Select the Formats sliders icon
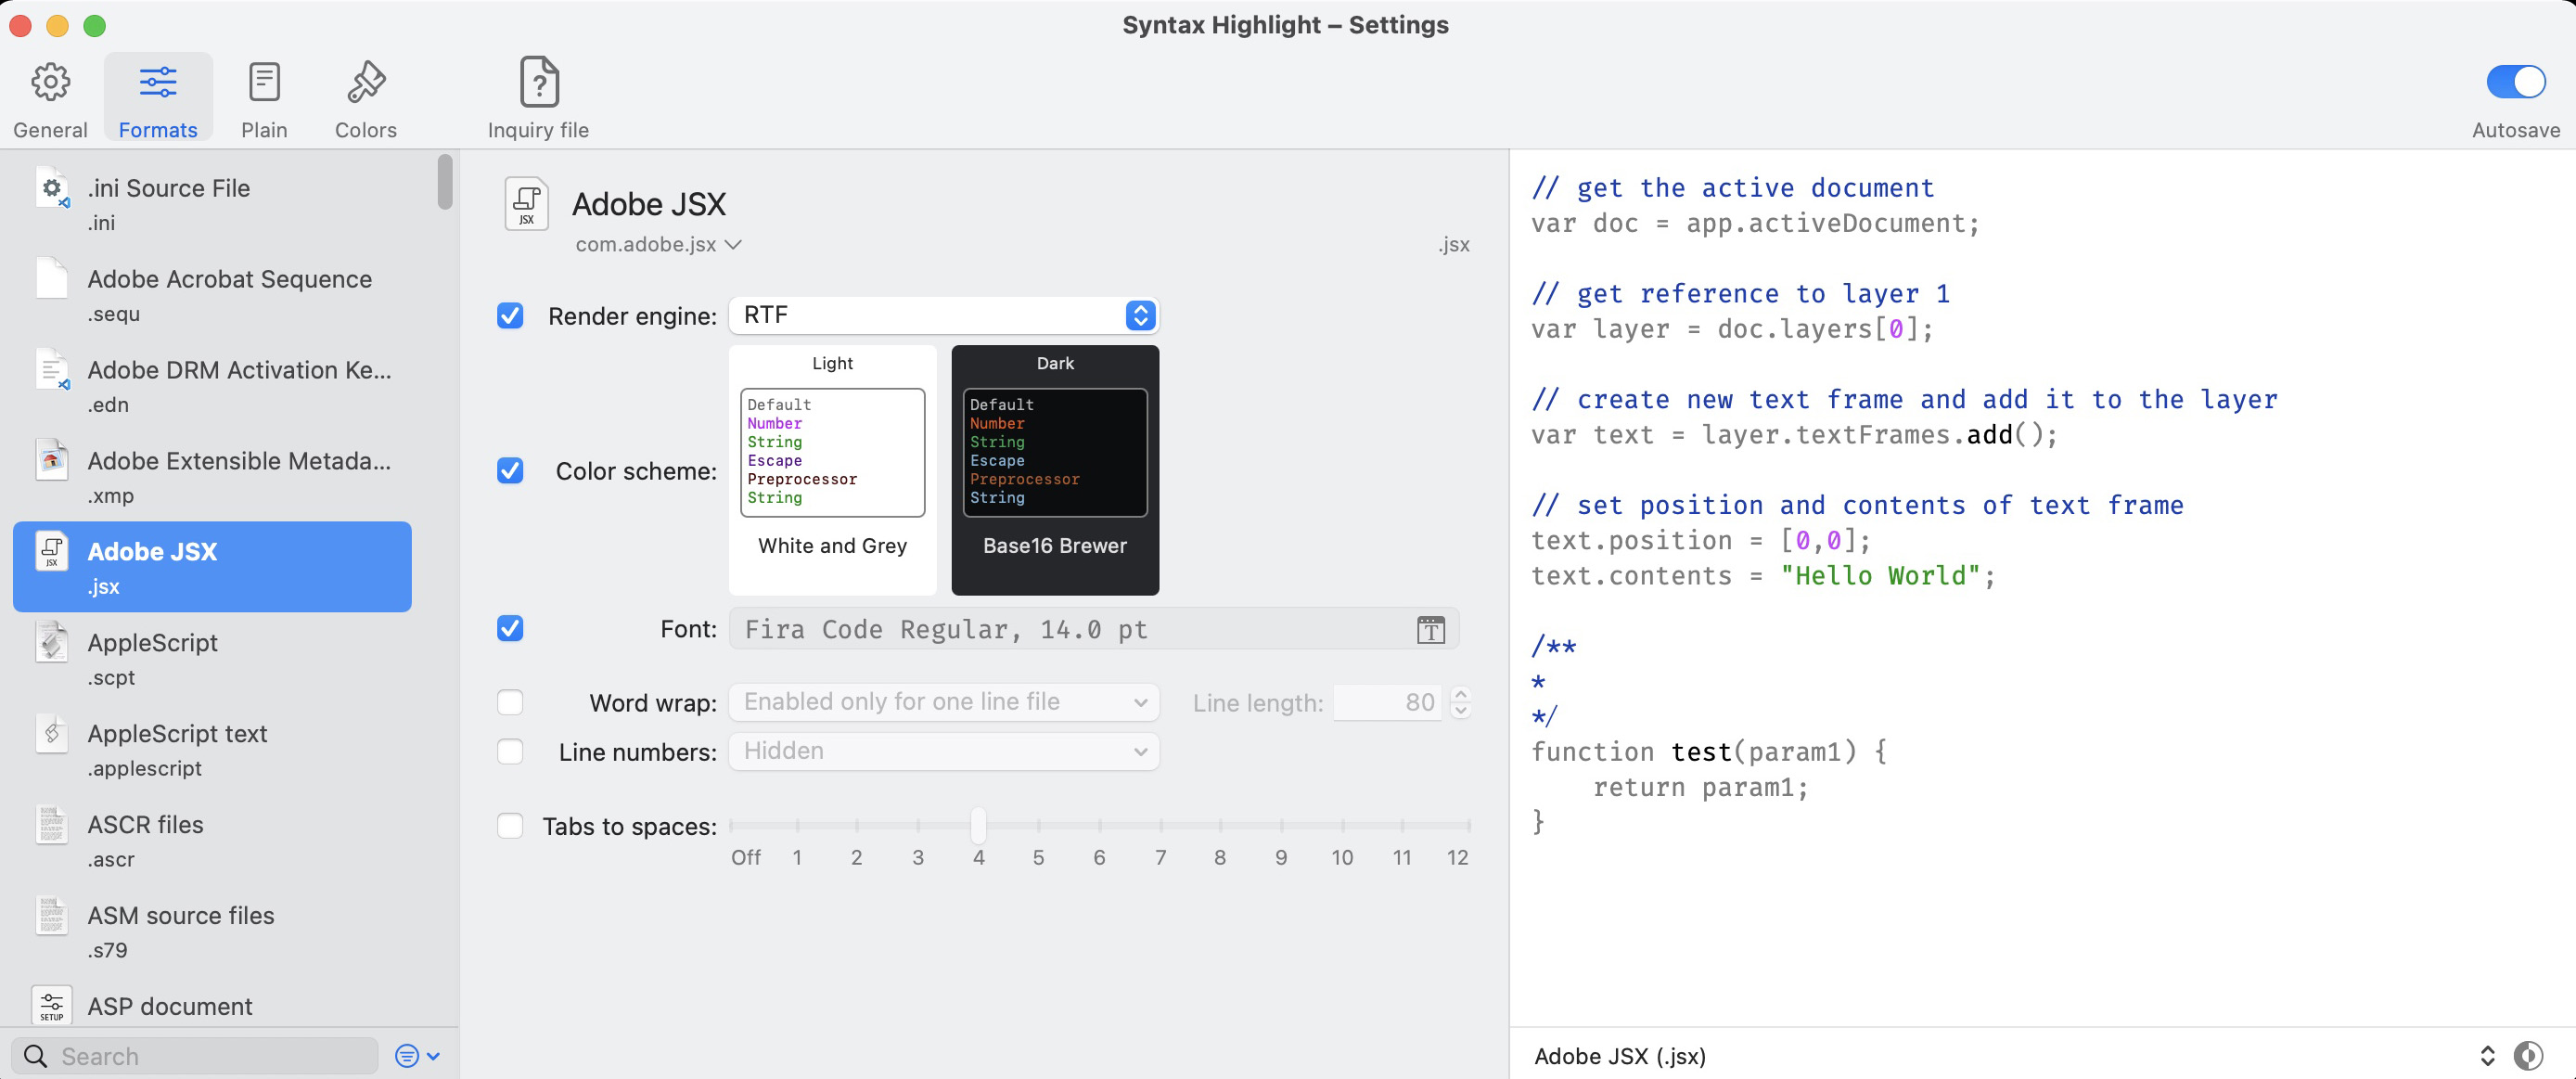This screenshot has width=2576, height=1079. coord(158,82)
